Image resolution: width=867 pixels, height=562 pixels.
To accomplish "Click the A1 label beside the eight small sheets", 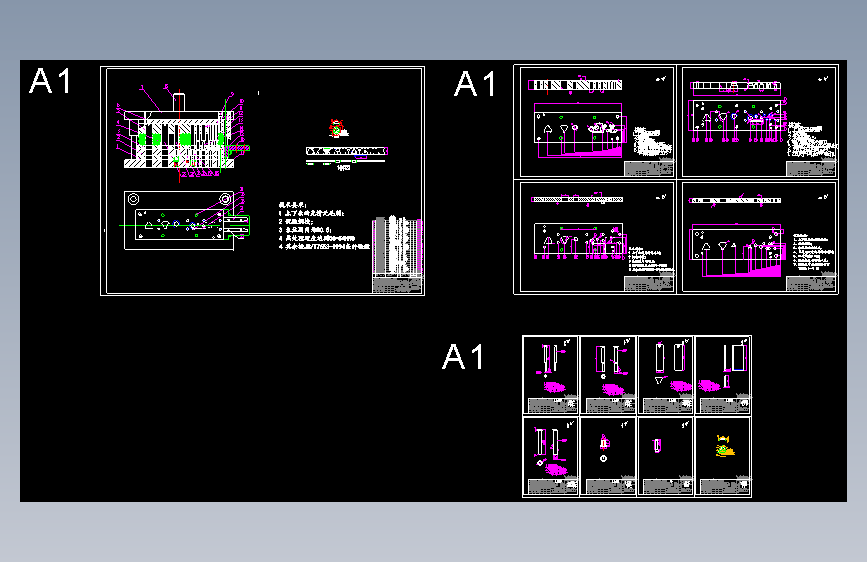I will tap(463, 356).
